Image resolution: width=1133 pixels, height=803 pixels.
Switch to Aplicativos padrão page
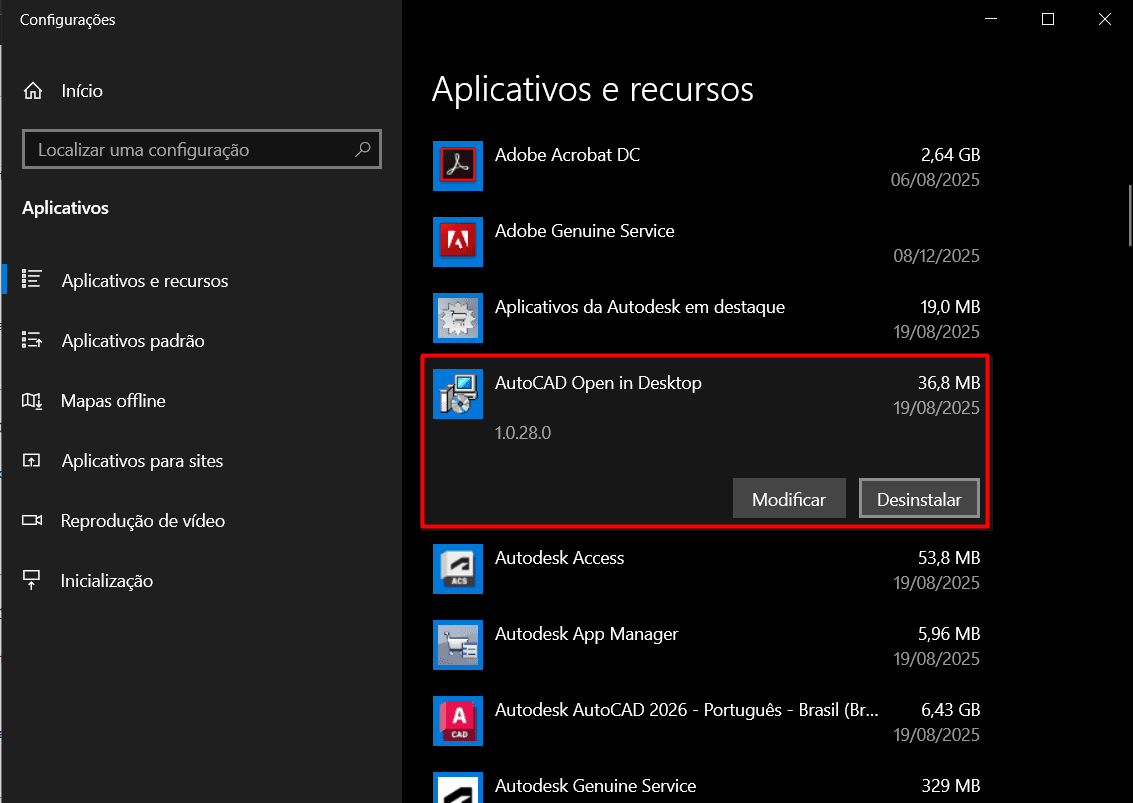click(132, 341)
